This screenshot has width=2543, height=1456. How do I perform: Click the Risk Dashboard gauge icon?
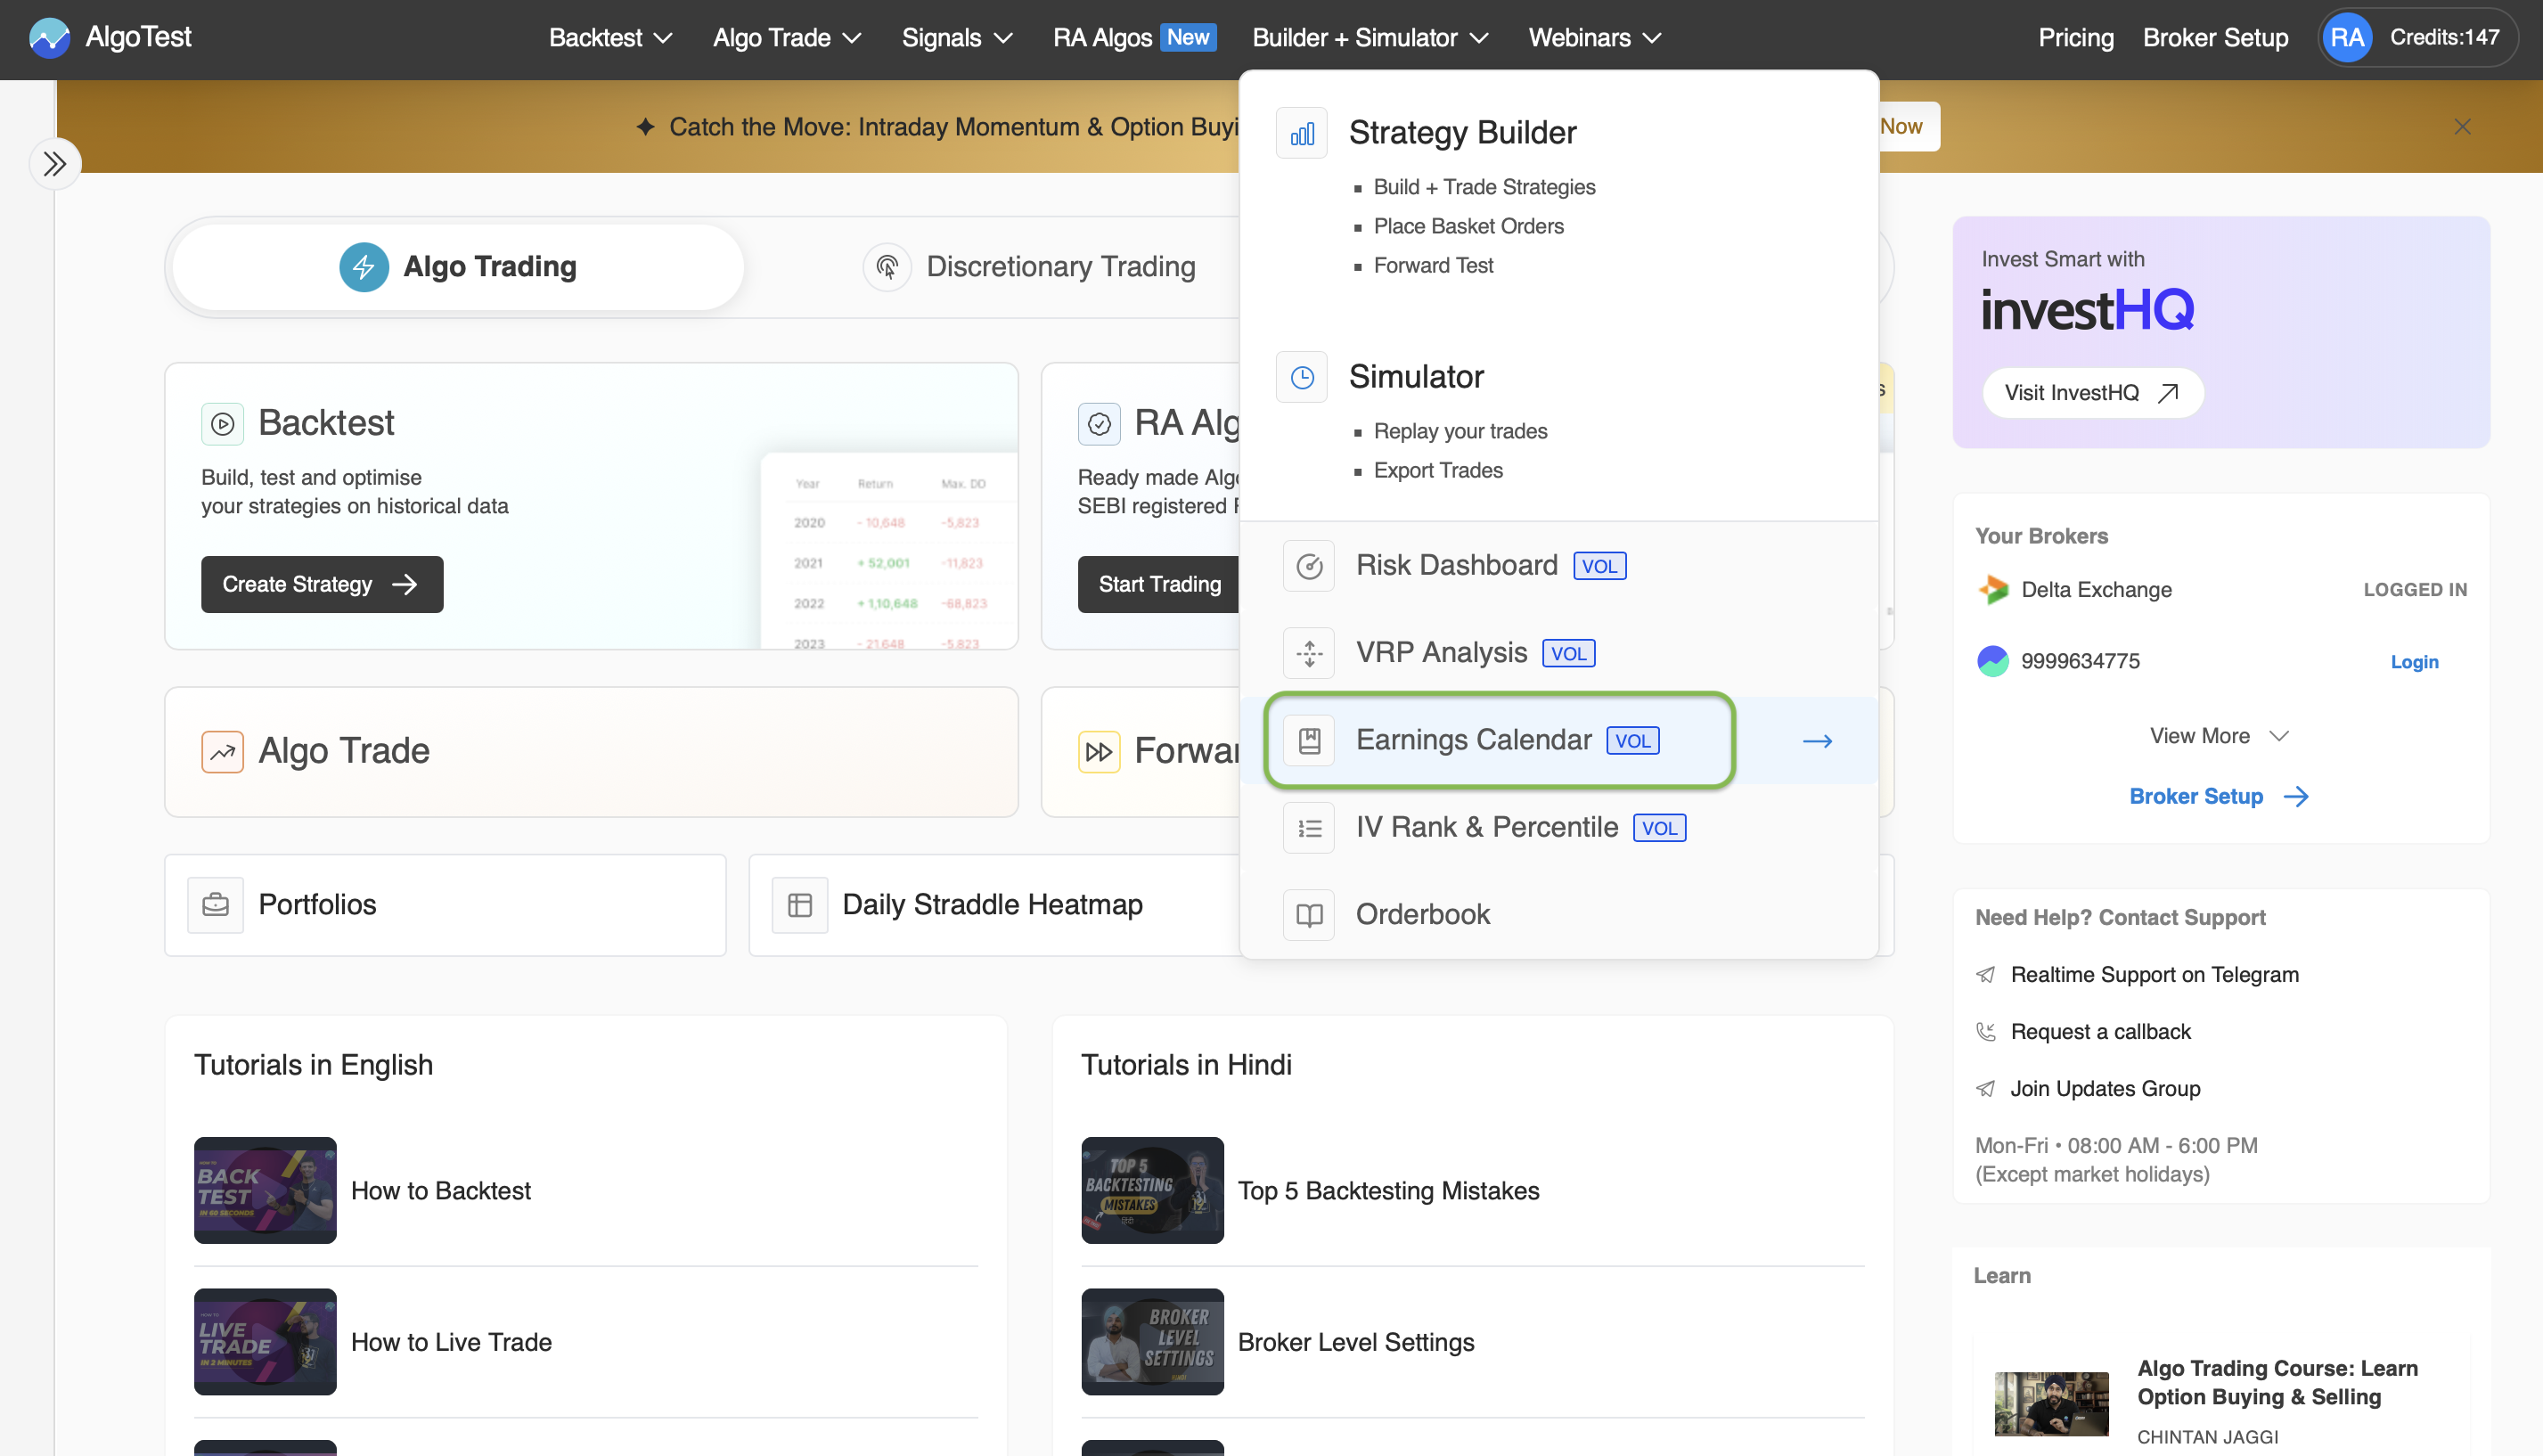[x=1309, y=566]
